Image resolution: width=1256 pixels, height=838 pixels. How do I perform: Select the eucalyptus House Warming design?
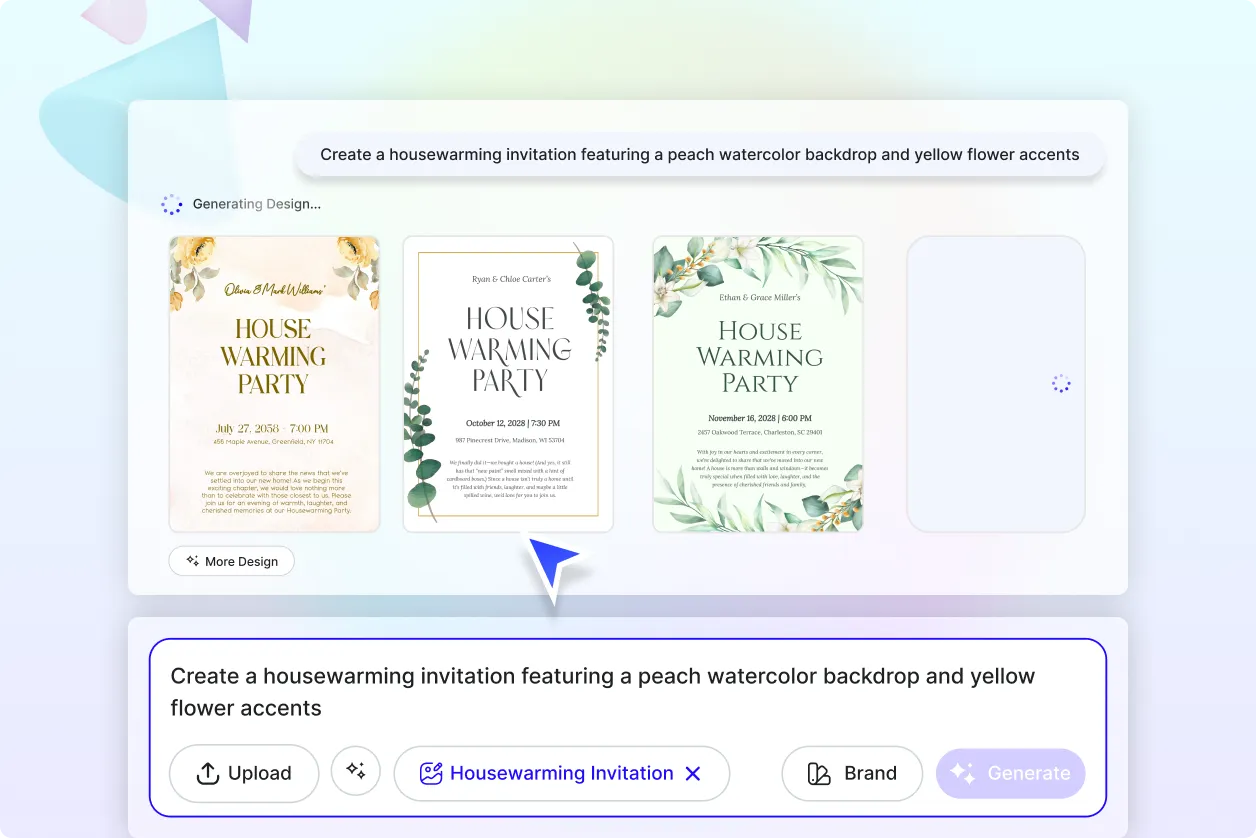click(508, 383)
